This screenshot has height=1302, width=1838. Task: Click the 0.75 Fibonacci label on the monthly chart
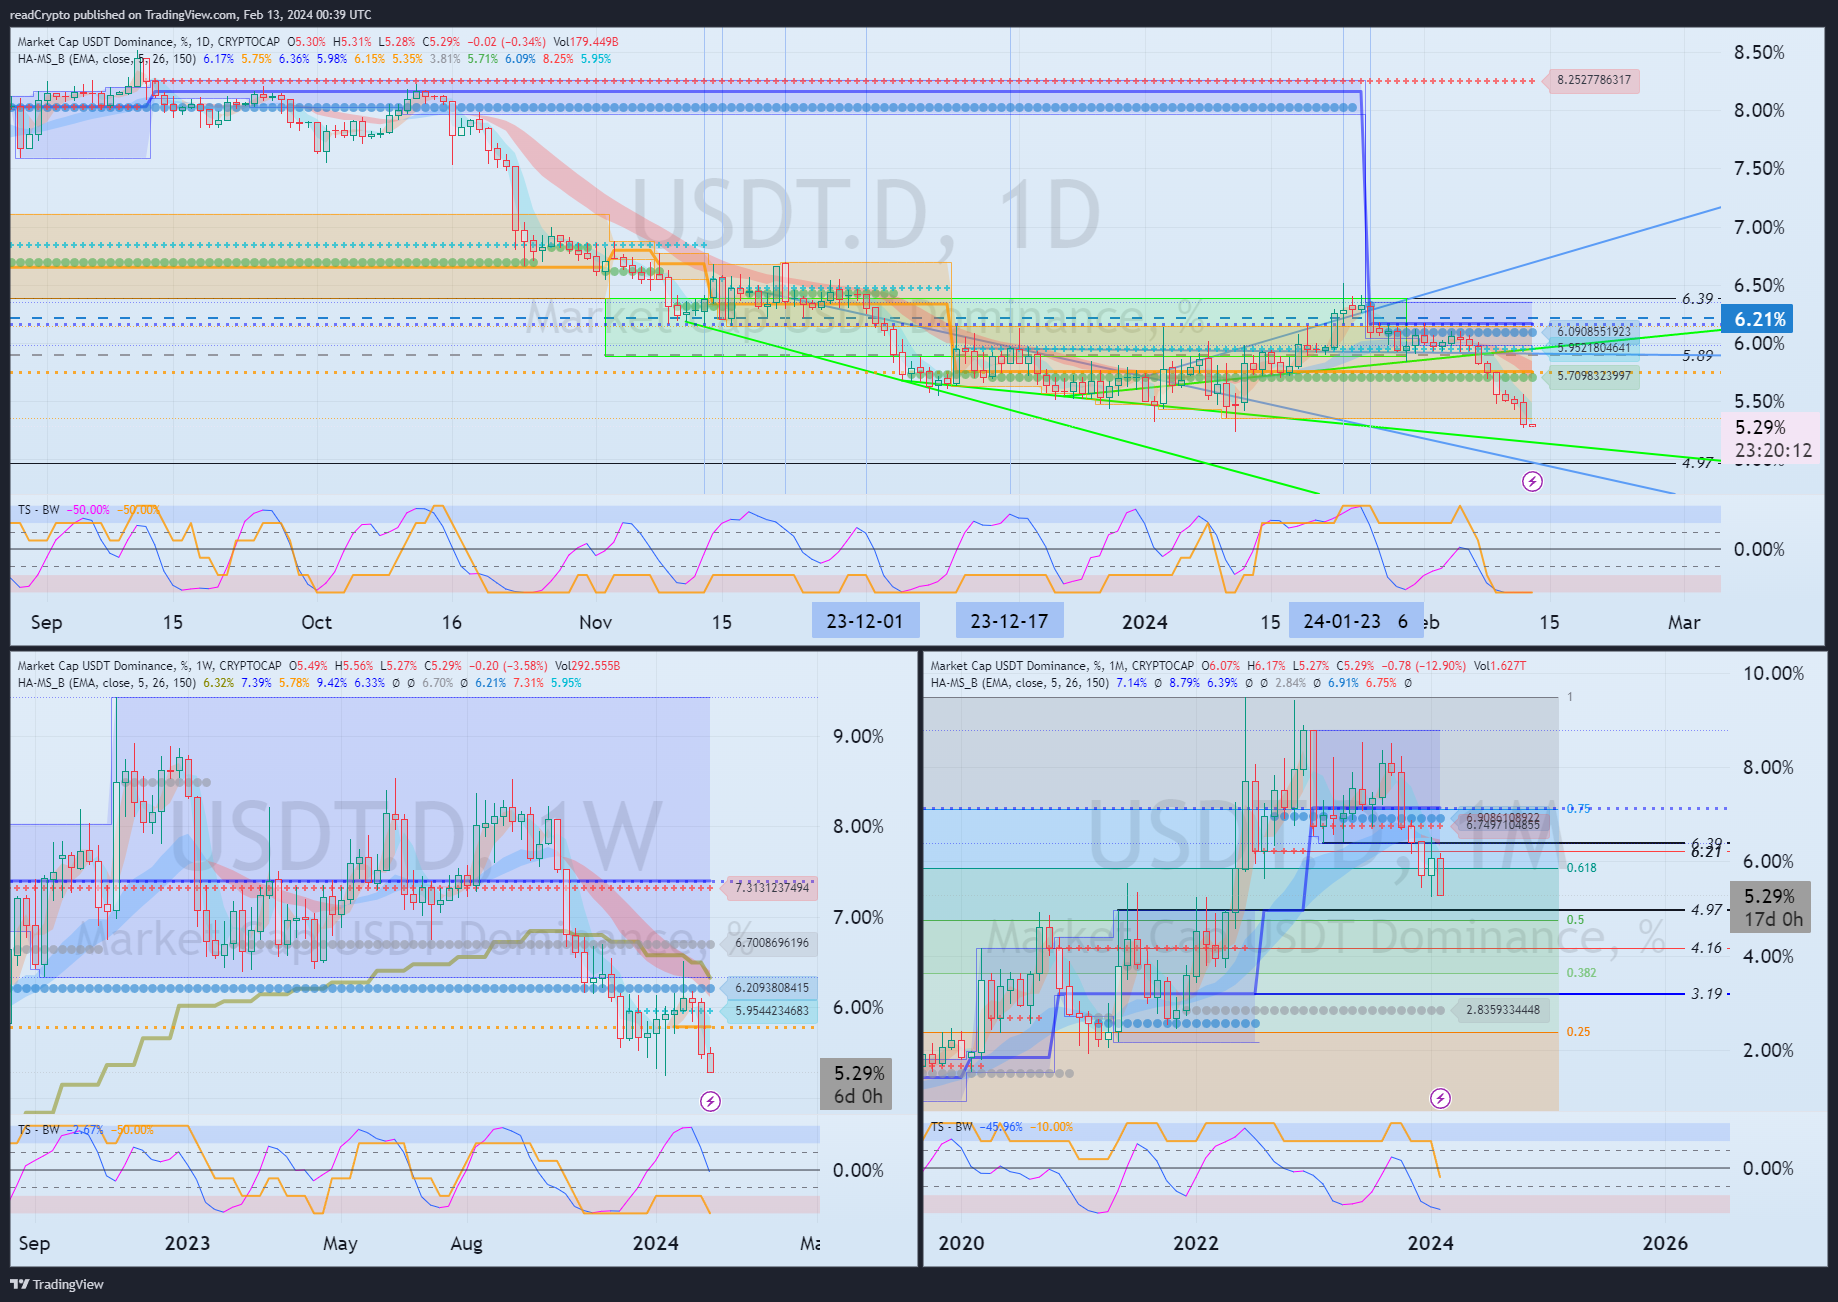(x=1578, y=809)
